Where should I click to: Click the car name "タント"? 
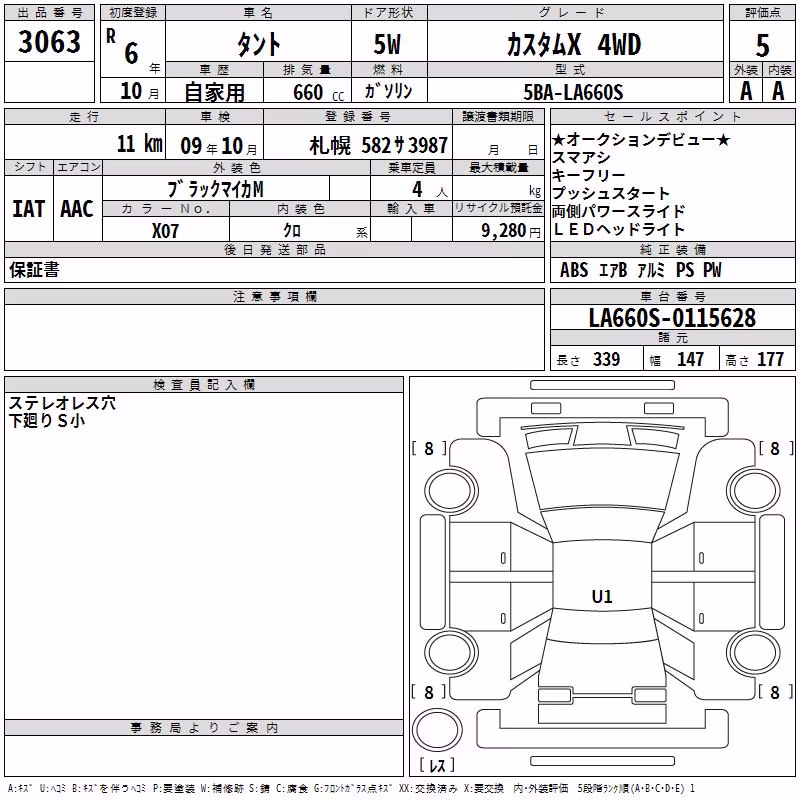(258, 44)
